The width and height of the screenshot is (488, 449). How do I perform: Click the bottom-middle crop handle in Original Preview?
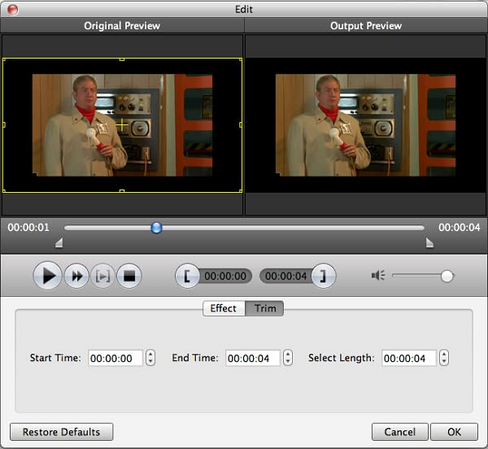pyautogui.click(x=122, y=191)
